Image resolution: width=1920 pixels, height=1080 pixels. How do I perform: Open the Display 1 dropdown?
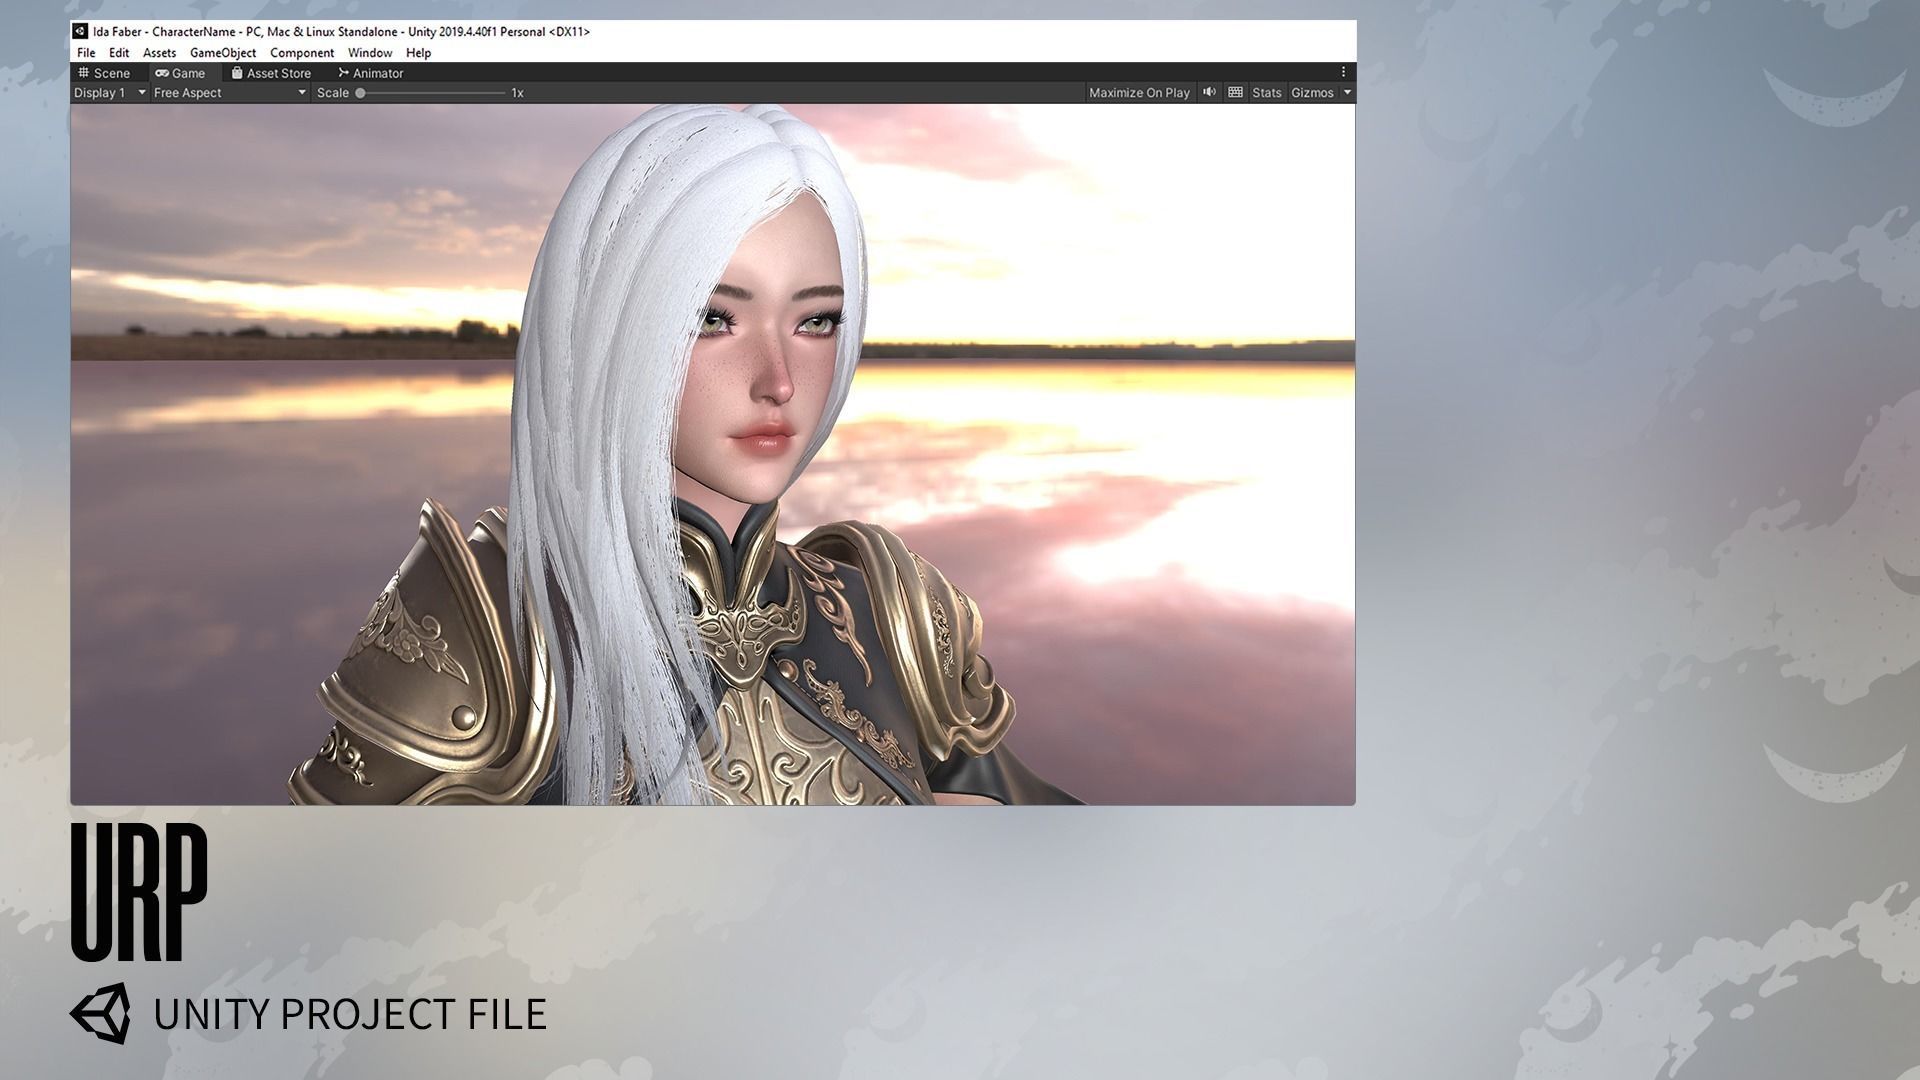click(x=110, y=92)
